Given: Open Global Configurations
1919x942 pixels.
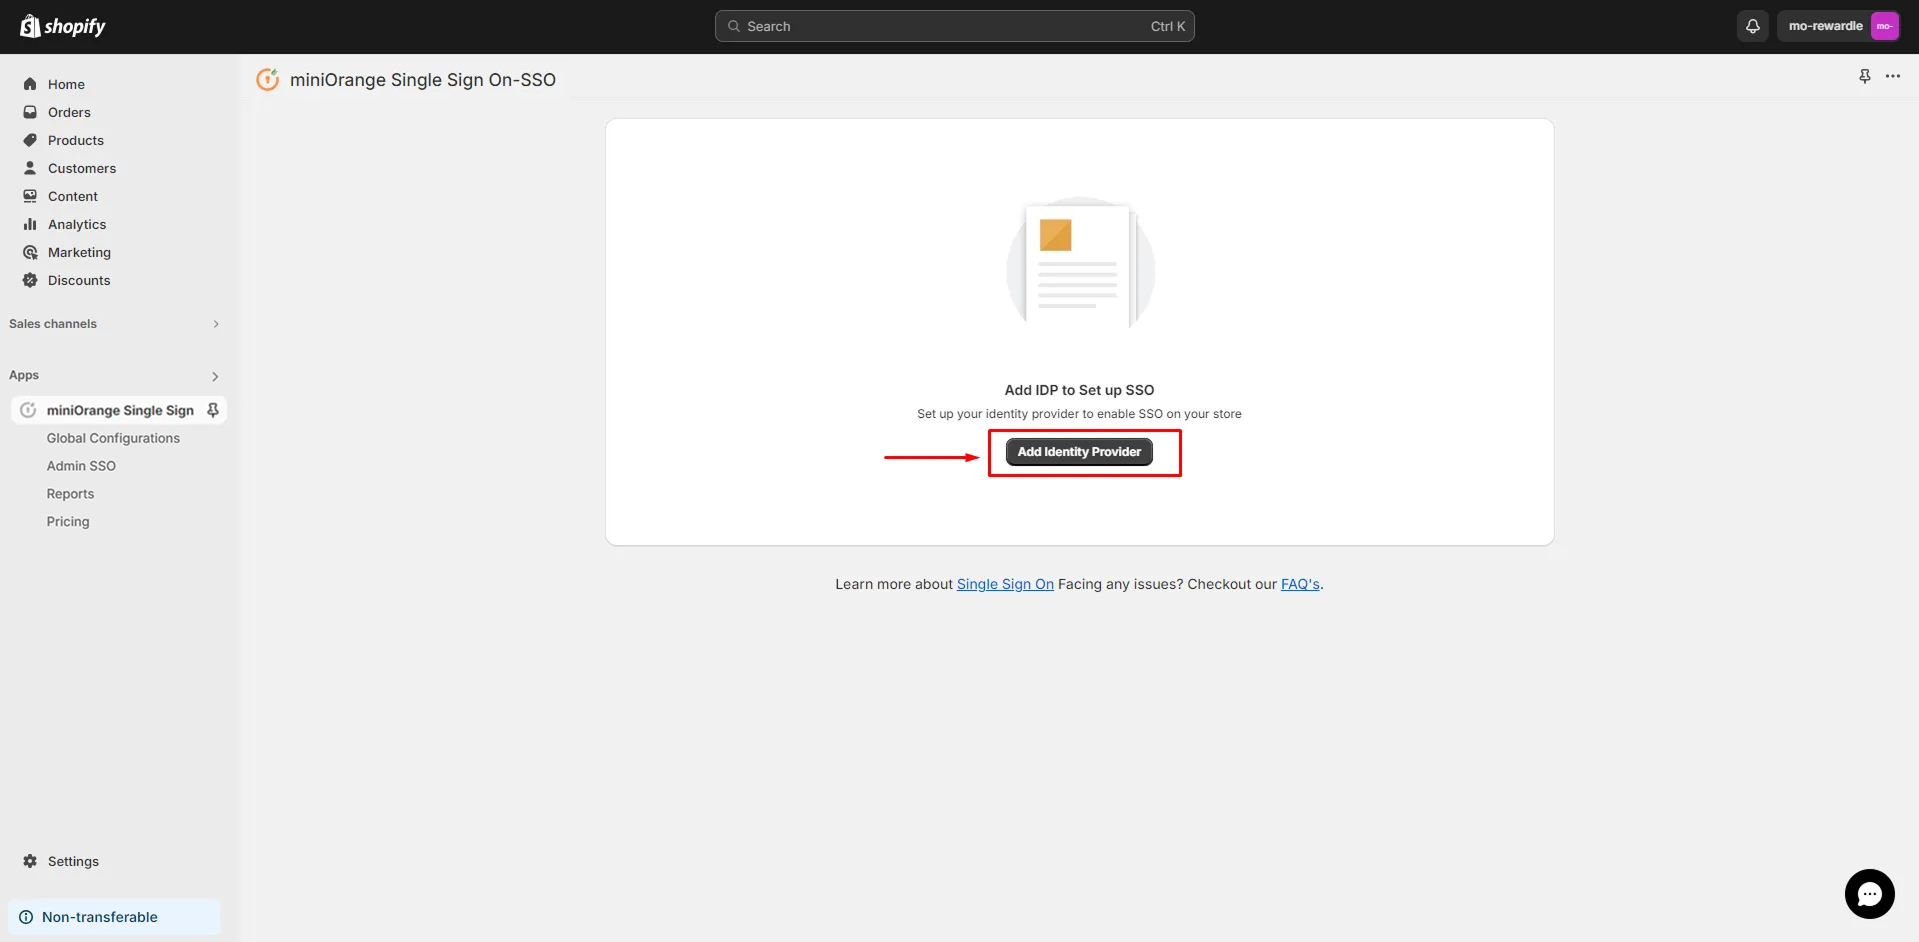Looking at the screenshot, I should pos(113,438).
